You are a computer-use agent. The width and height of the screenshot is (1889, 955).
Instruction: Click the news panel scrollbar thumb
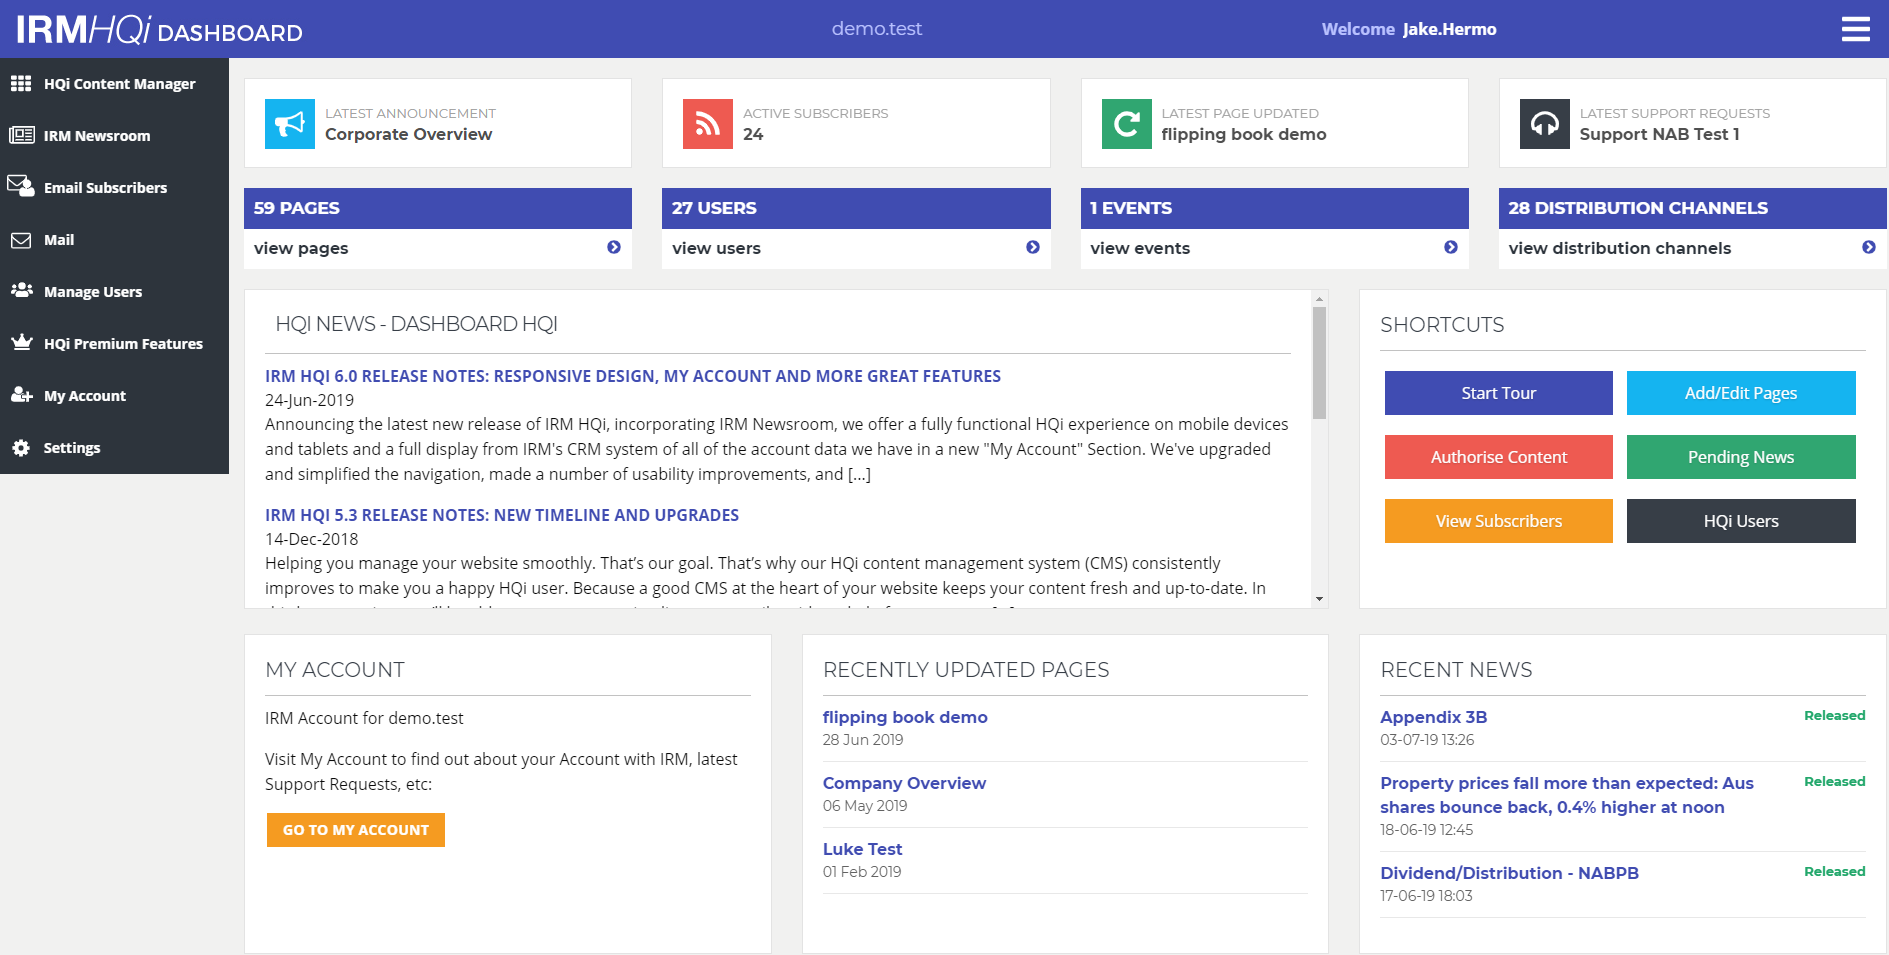tap(1319, 363)
